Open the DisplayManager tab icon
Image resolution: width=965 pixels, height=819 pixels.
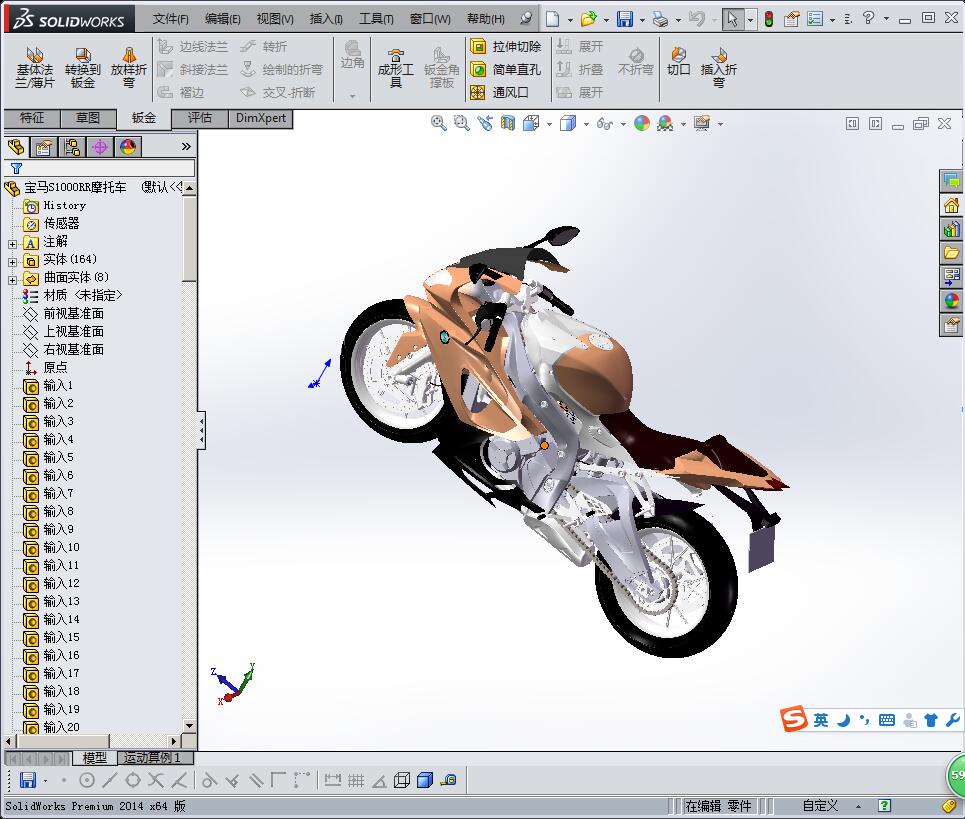pos(128,147)
